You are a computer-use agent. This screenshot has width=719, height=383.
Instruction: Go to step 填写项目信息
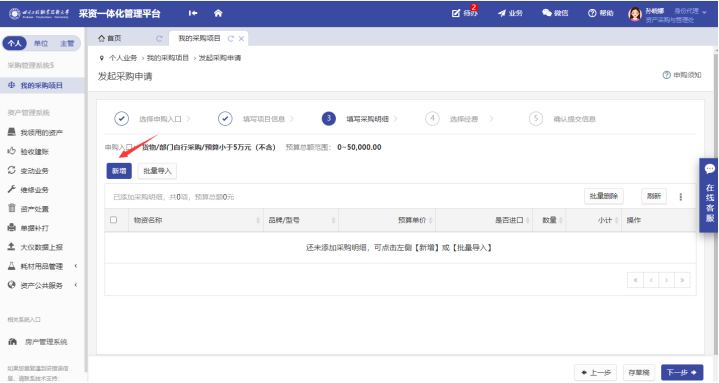(256, 119)
